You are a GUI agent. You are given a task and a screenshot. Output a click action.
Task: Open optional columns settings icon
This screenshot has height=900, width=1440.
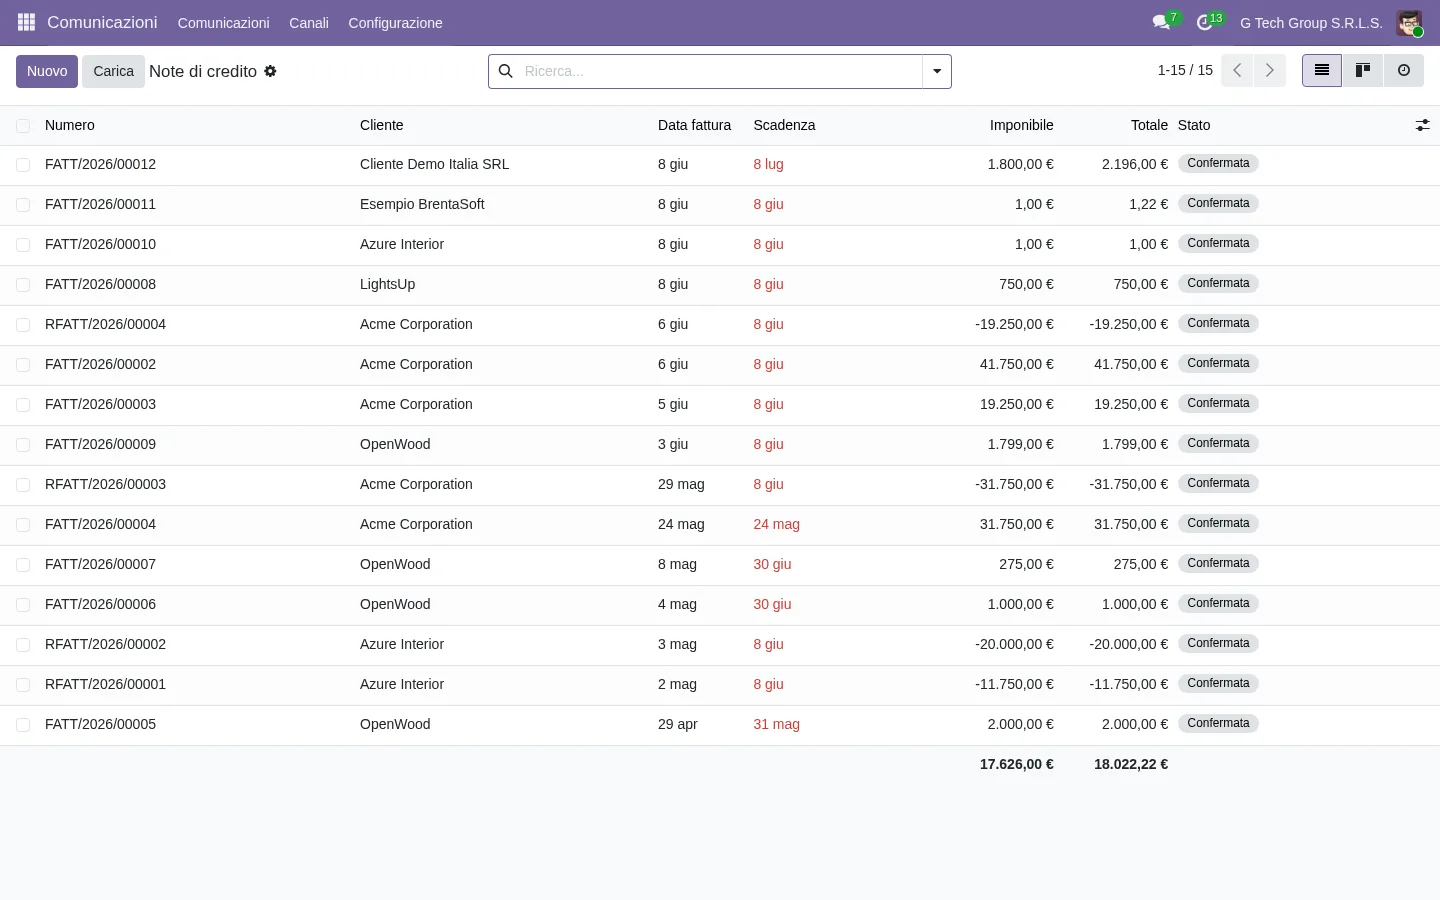click(x=1422, y=125)
